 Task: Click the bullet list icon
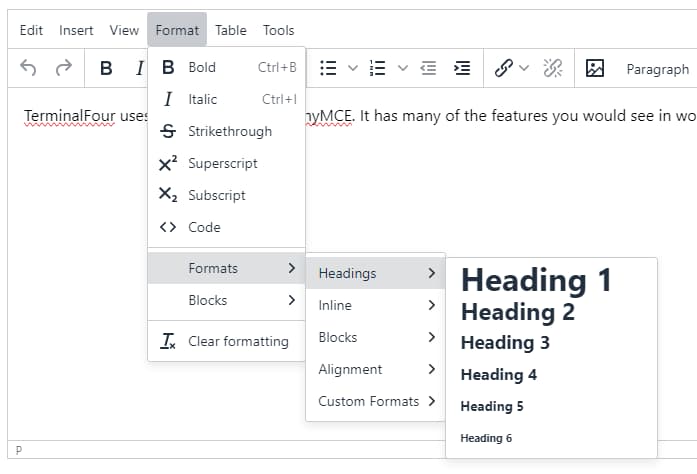(x=327, y=68)
